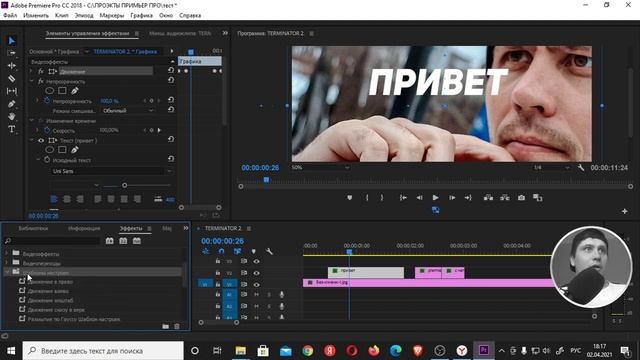The width and height of the screenshot is (640, 360).
Task: Create ellipse mask under Непрозрачность
Action: [x=50, y=91]
